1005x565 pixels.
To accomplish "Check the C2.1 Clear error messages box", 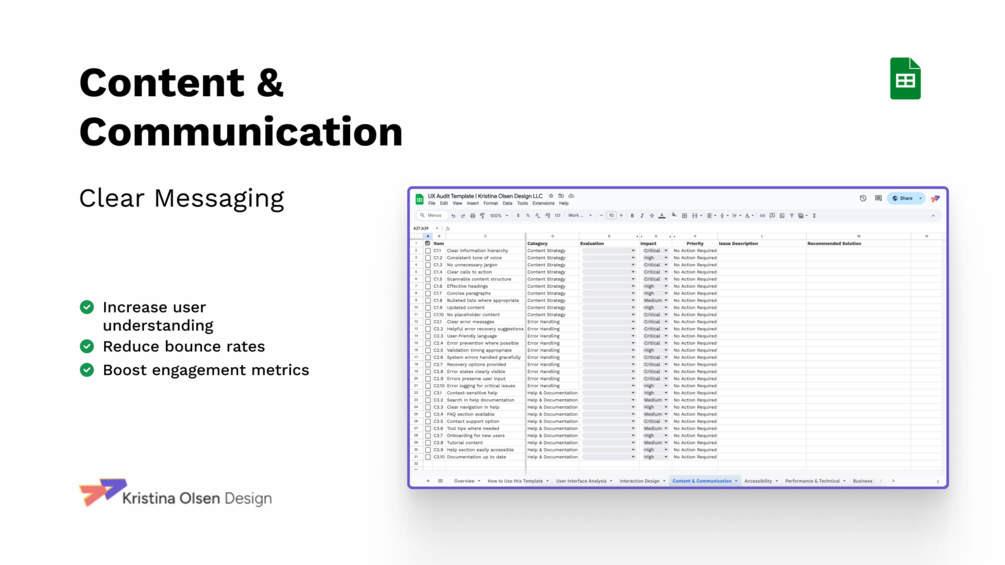I will coord(428,322).
